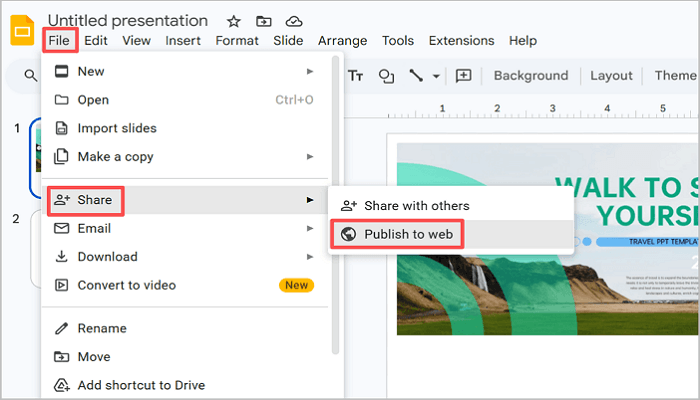Expand the Download submenu arrow
Image resolution: width=700 pixels, height=400 pixels.
[x=310, y=257]
